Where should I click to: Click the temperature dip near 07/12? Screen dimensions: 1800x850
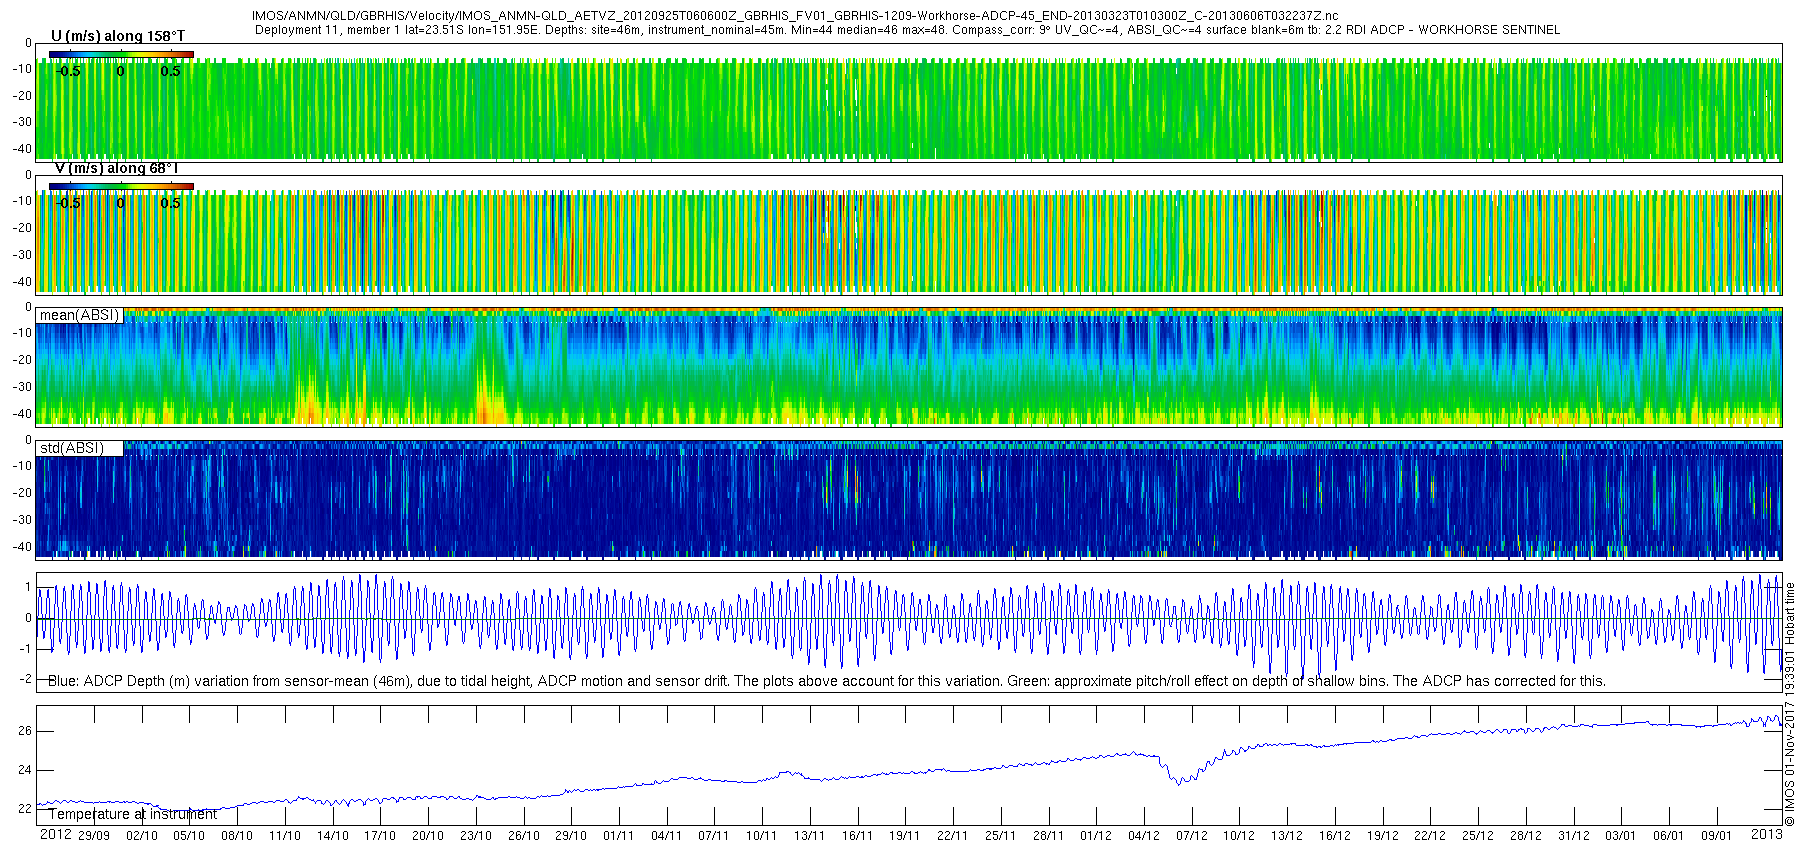1181,781
